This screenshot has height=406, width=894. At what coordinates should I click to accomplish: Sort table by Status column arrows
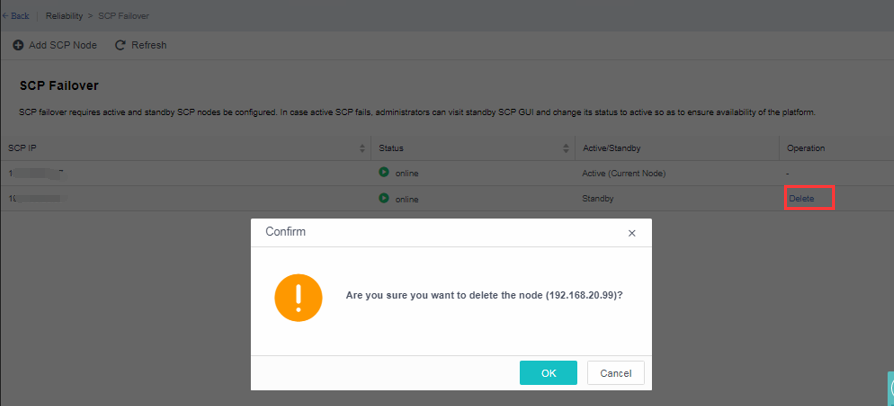[566, 148]
